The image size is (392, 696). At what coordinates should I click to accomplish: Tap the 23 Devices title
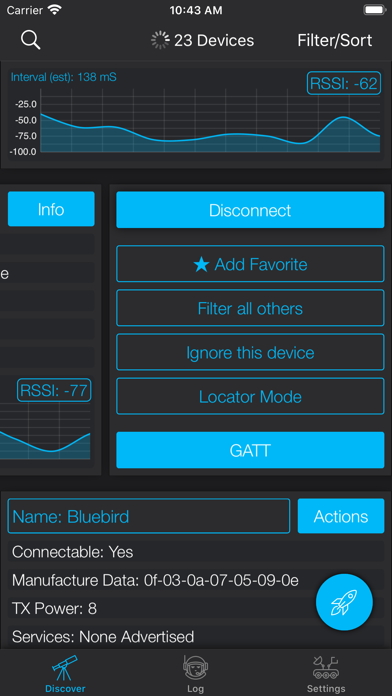pyautogui.click(x=214, y=40)
